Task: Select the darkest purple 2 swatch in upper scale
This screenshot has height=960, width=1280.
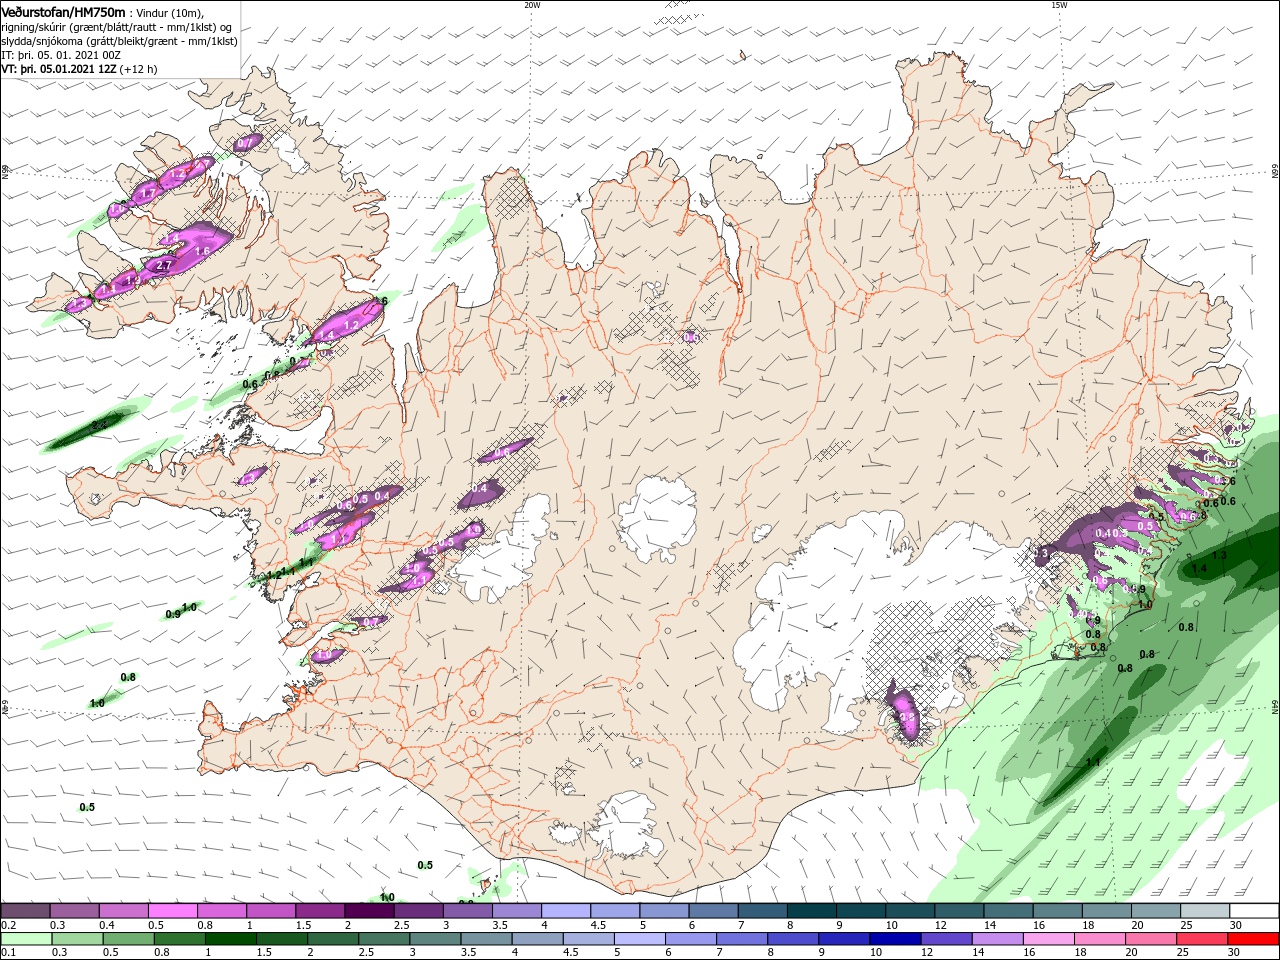Action: click(x=369, y=911)
